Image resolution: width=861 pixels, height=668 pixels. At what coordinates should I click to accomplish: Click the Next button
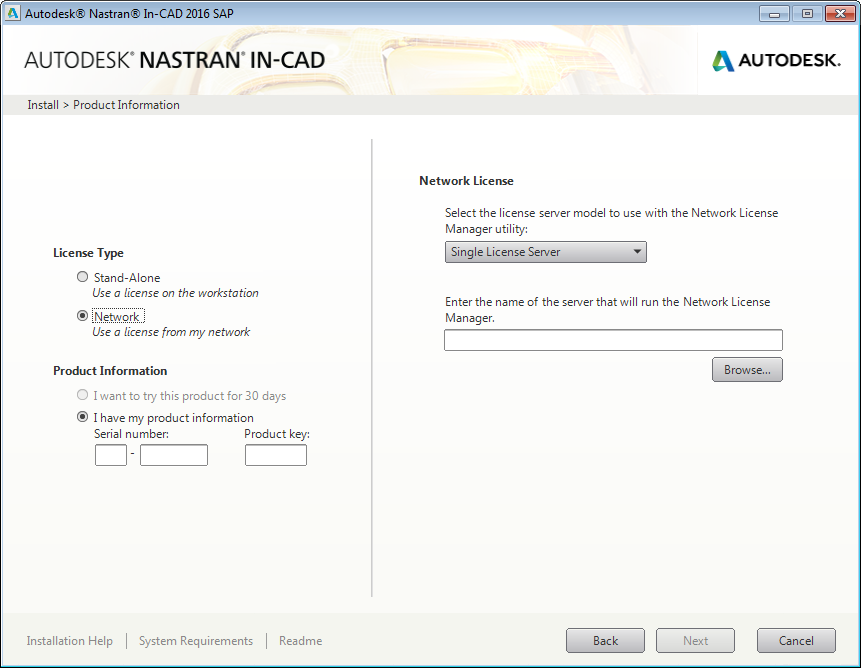[x=695, y=641]
